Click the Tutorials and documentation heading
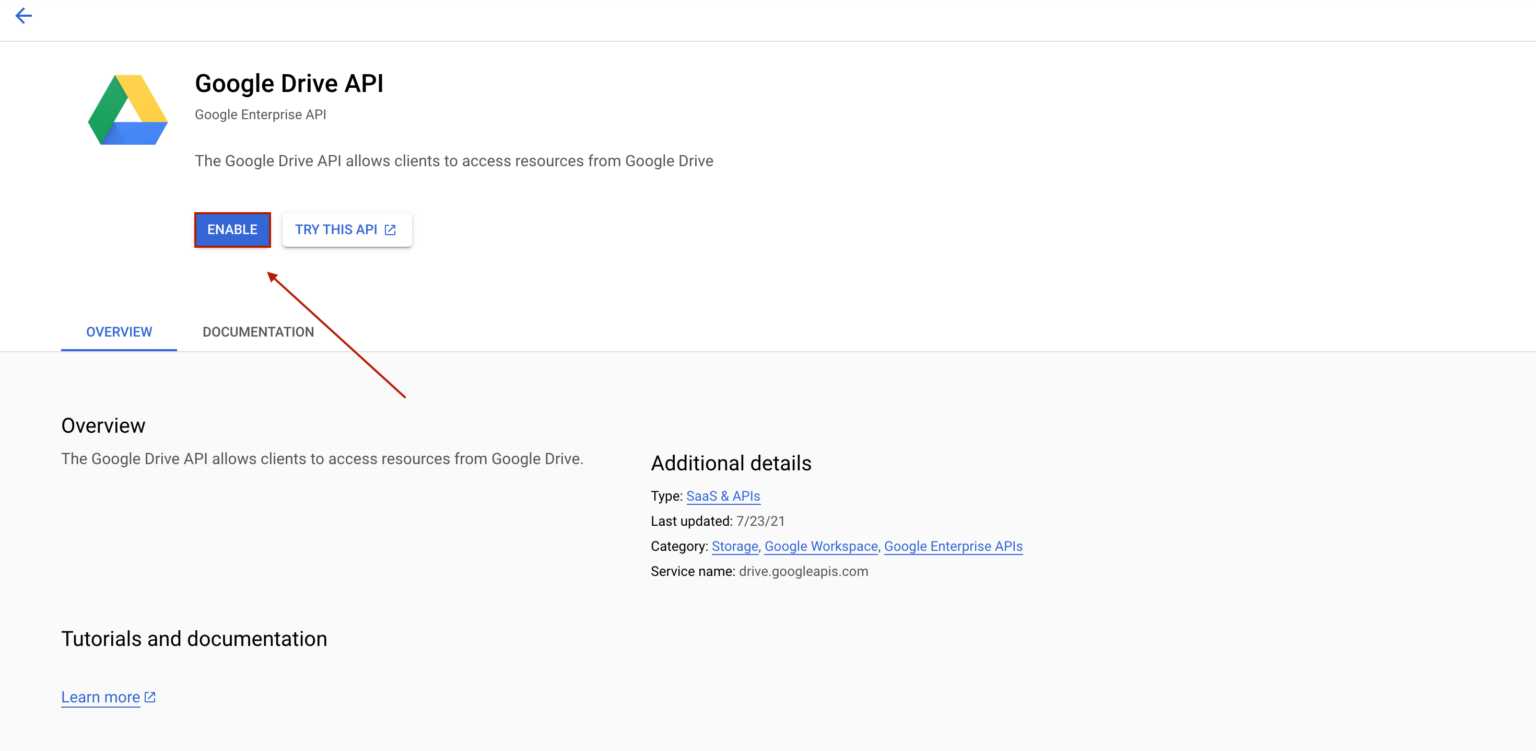This screenshot has width=1536, height=751. coord(194,639)
